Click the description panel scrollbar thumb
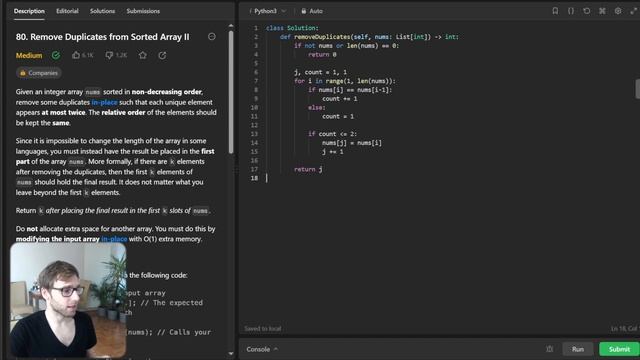The image size is (640, 360). [x=231, y=93]
